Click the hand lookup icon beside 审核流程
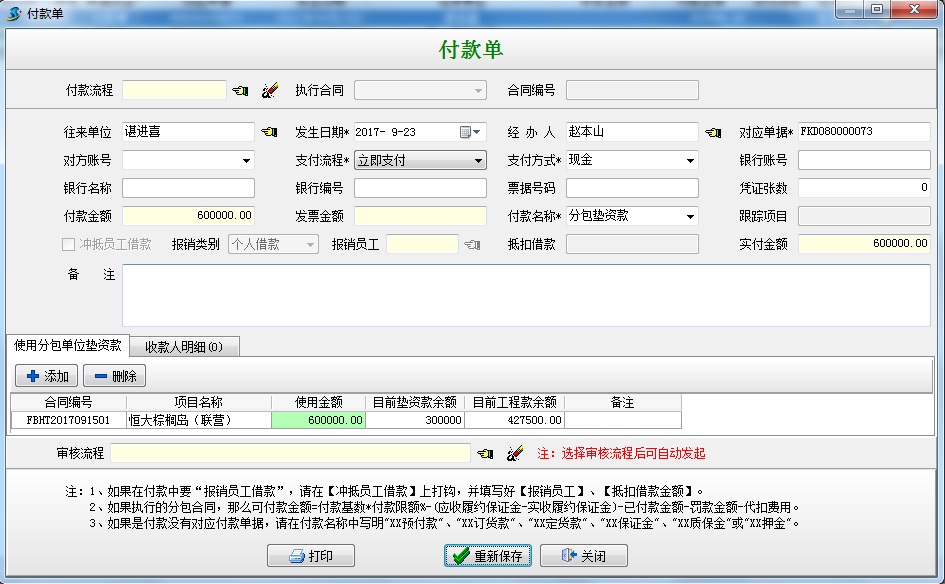This screenshot has height=584, width=945. click(486, 454)
